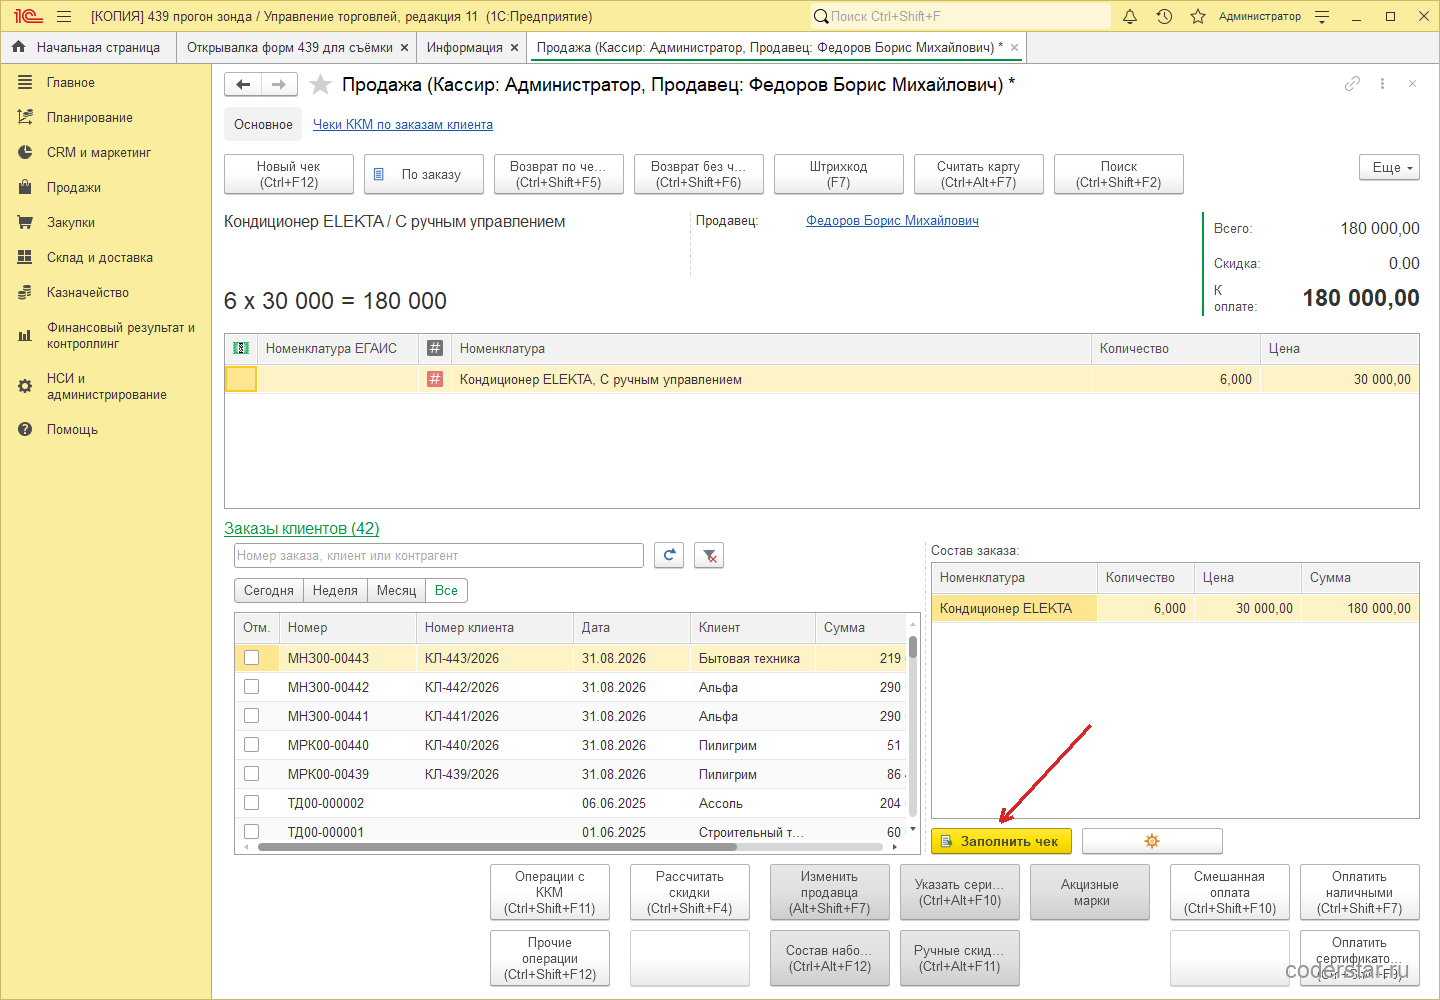Click the orders list horizontal scrollbar

coord(497,847)
